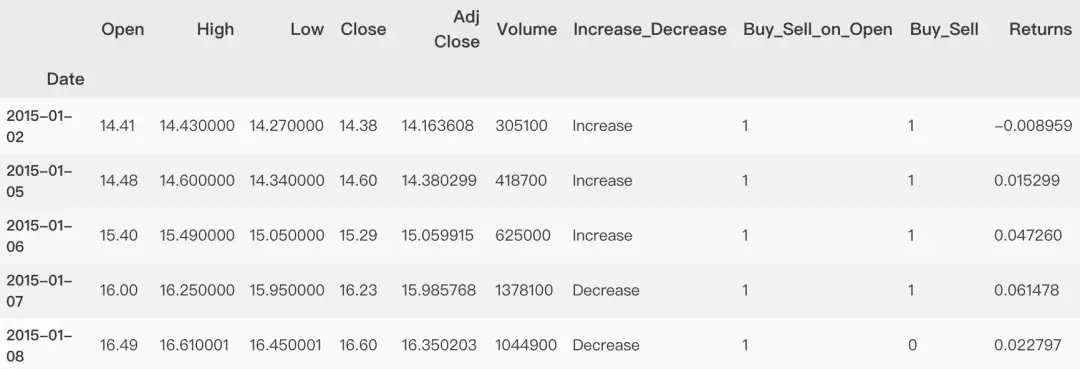Screen dimensions: 1080x369
Task: Select the 2015-01-02 row index
Action: [39, 126]
